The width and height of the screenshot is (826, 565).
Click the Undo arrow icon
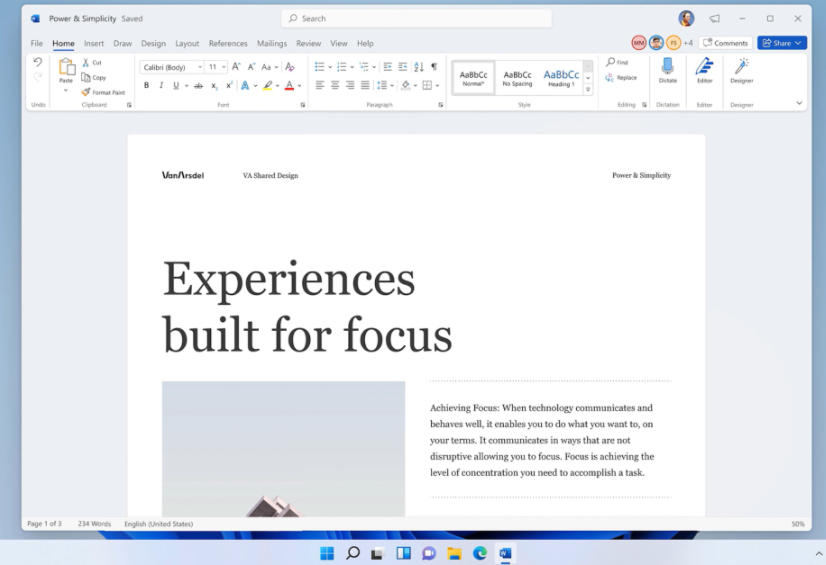coord(38,62)
